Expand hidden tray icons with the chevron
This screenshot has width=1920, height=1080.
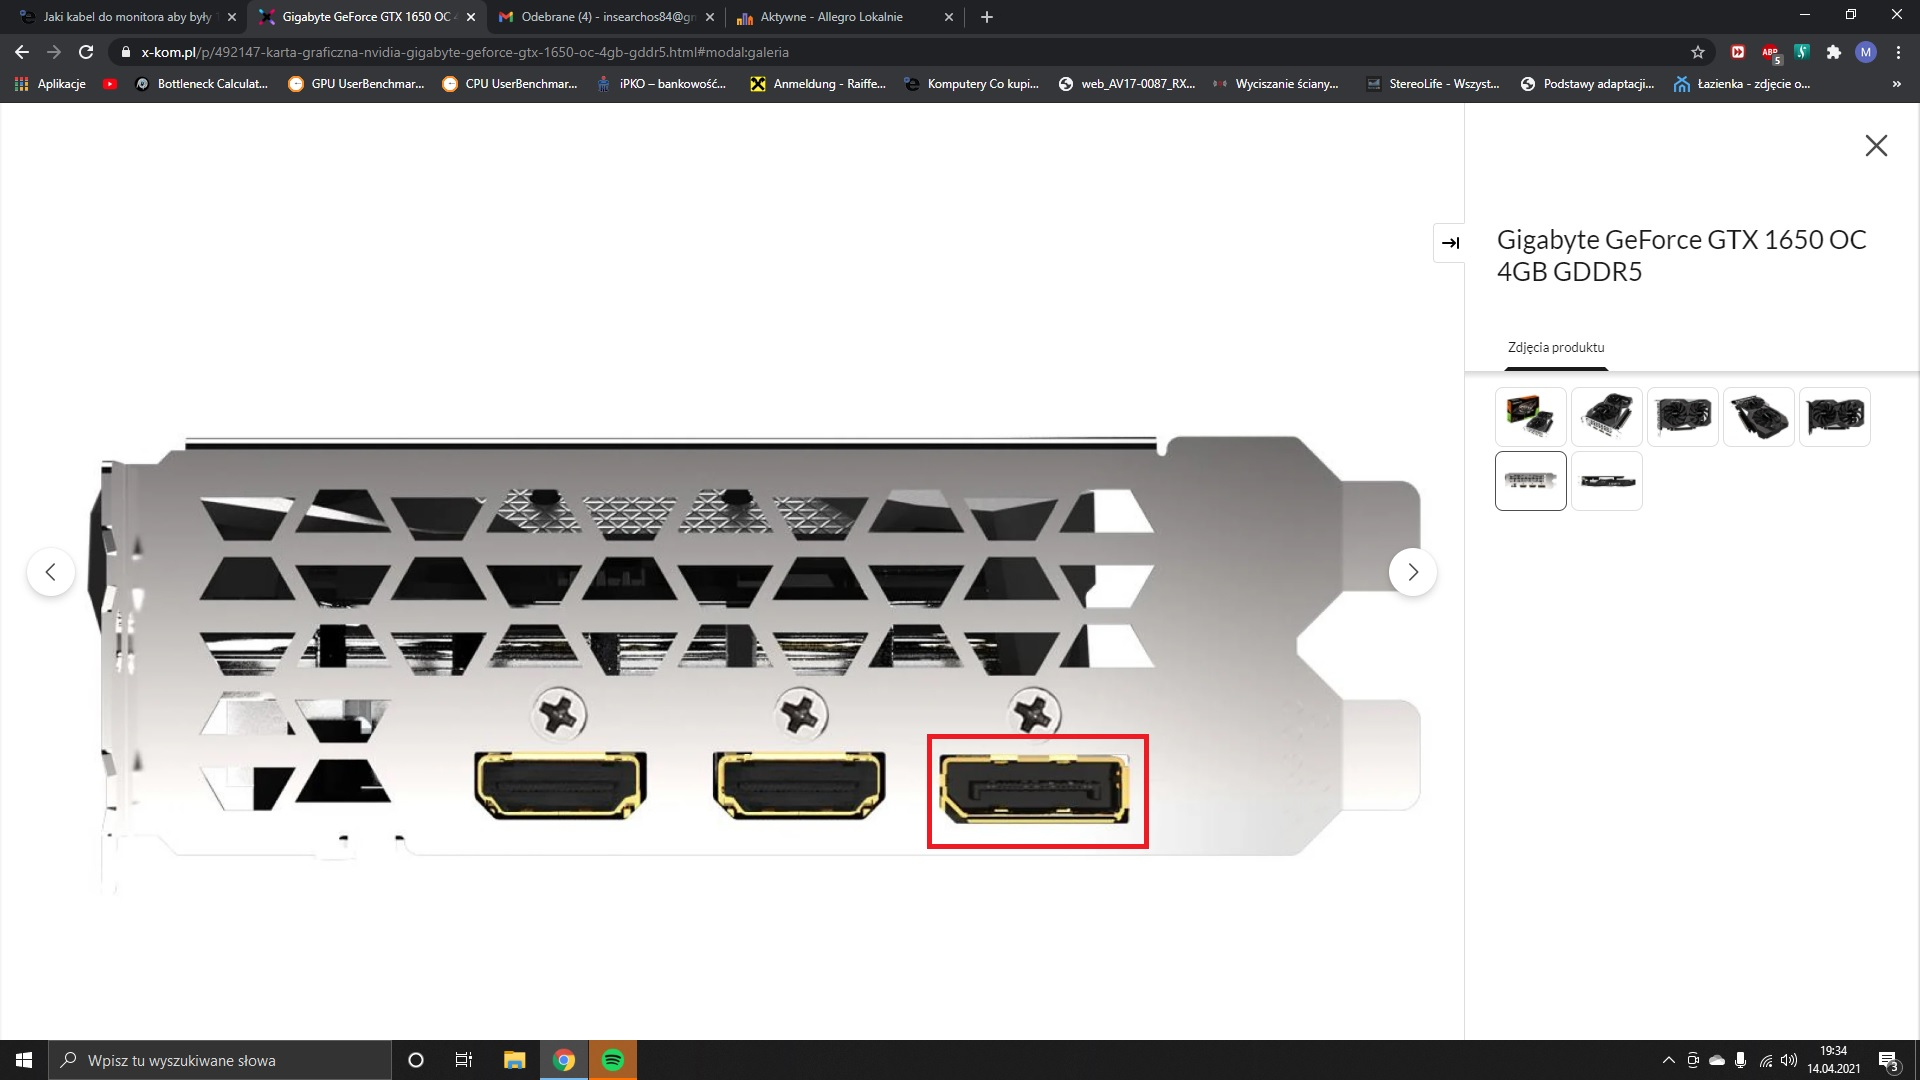1668,1060
